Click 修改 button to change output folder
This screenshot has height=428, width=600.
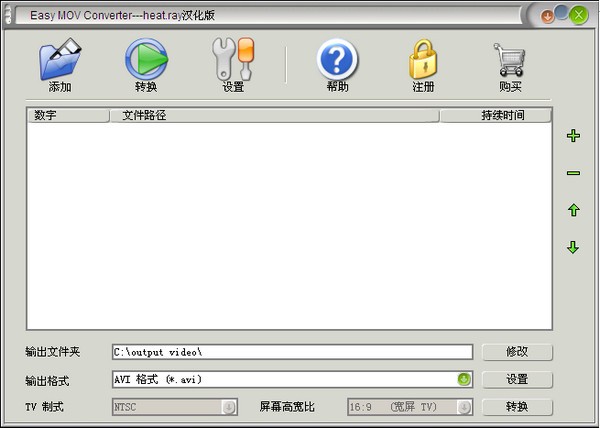tap(517, 352)
